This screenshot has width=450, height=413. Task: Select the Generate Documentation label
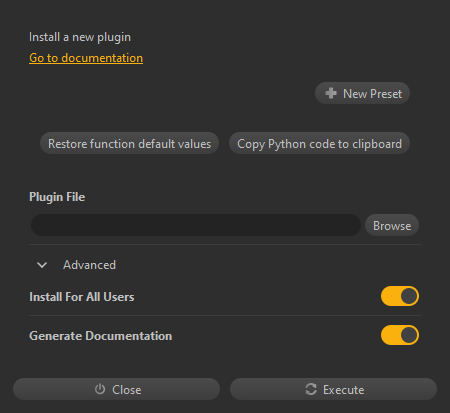coord(101,336)
